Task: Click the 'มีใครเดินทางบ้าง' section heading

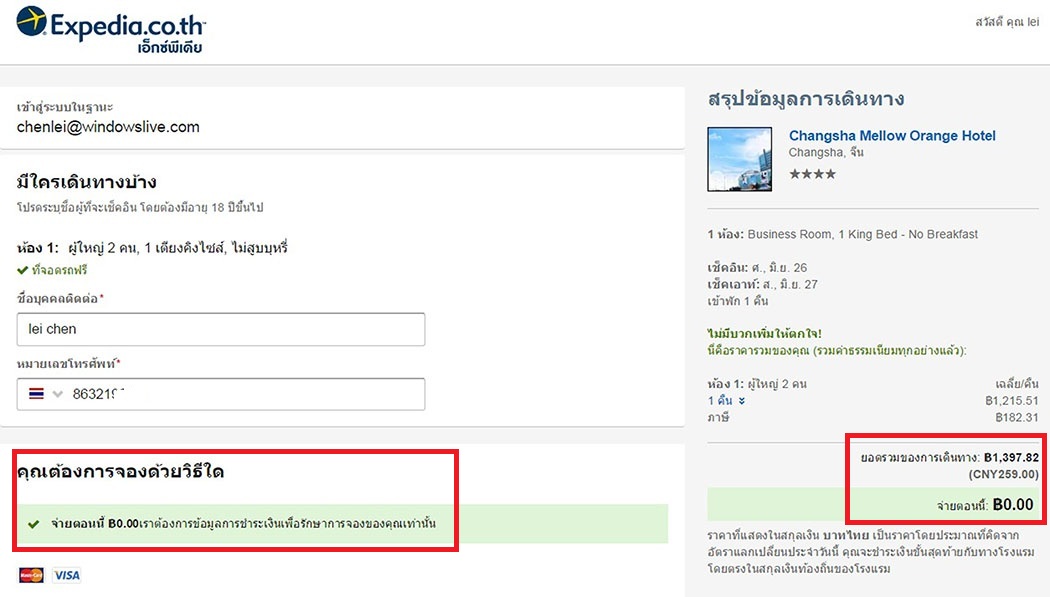Action: 86,182
